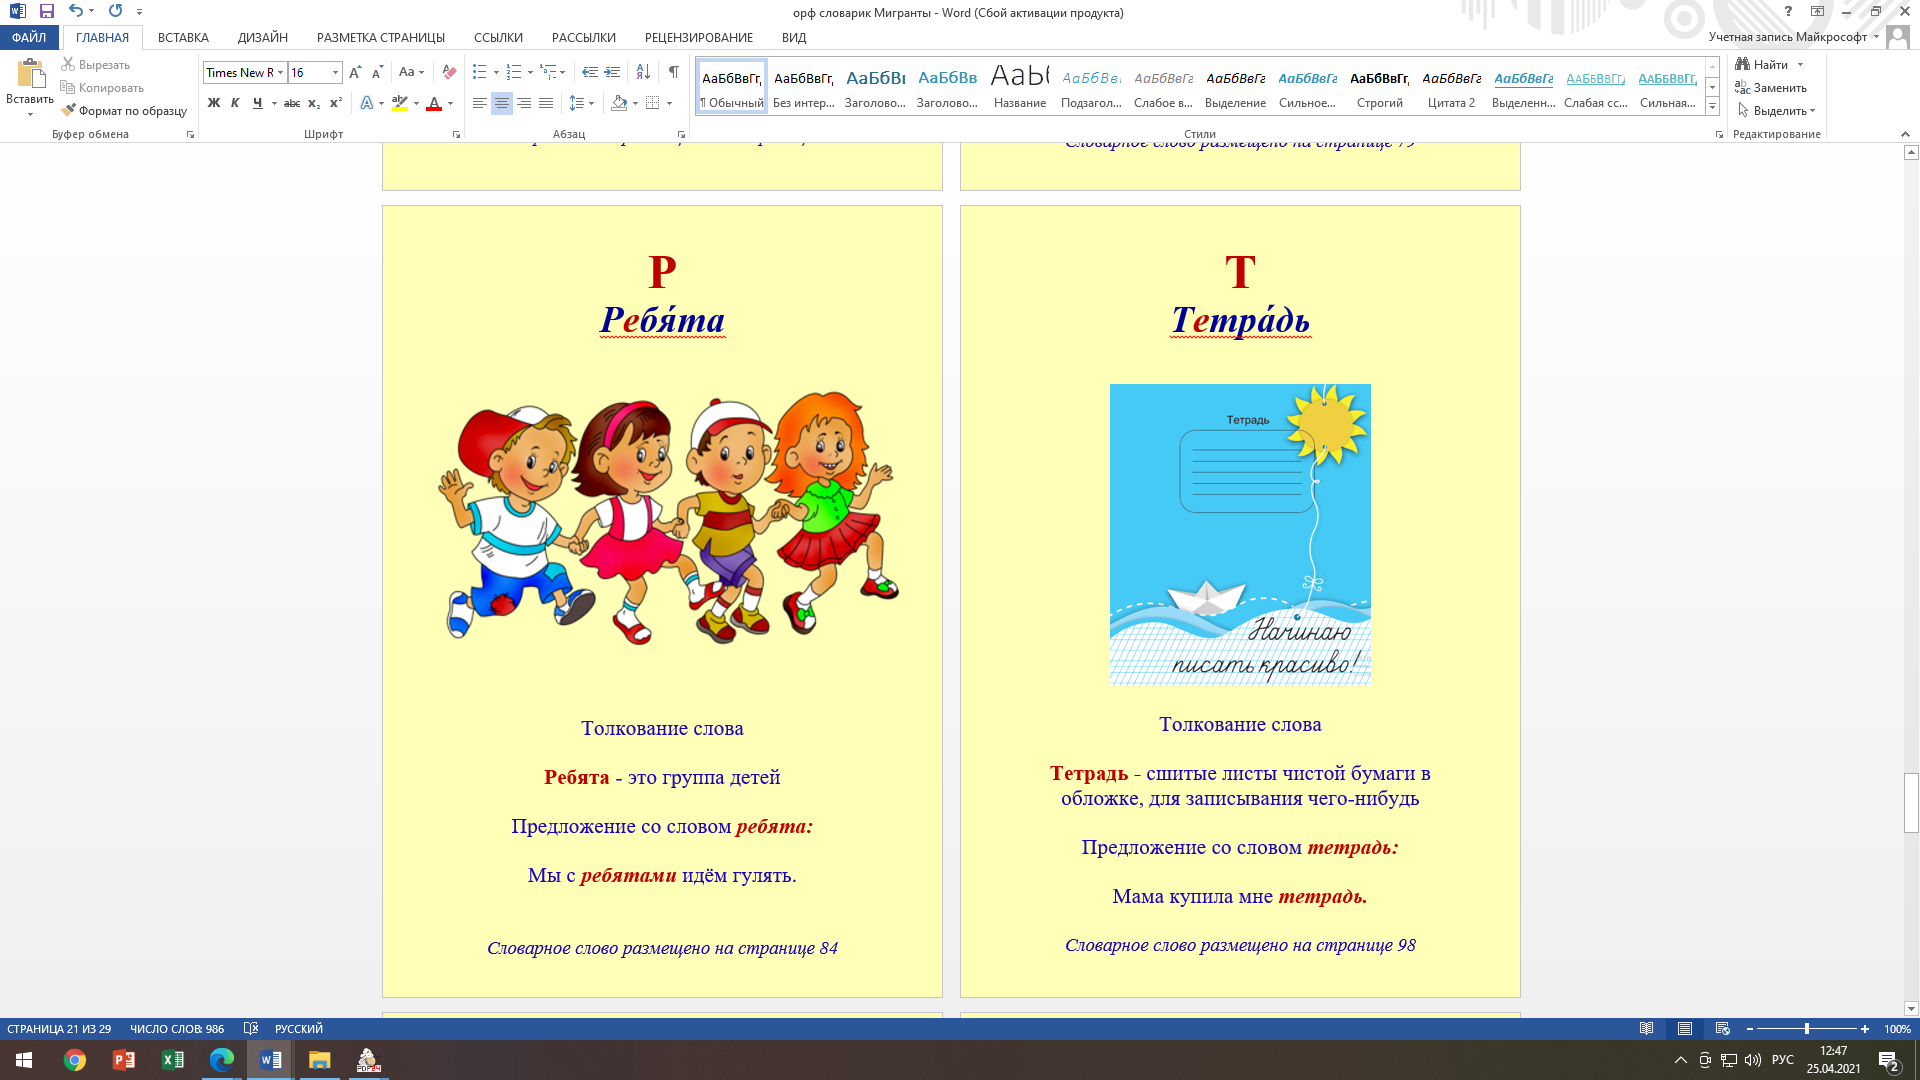Open Excel from the Windows taskbar
Screen dimensions: 1920x1080
pyautogui.click(x=172, y=1060)
